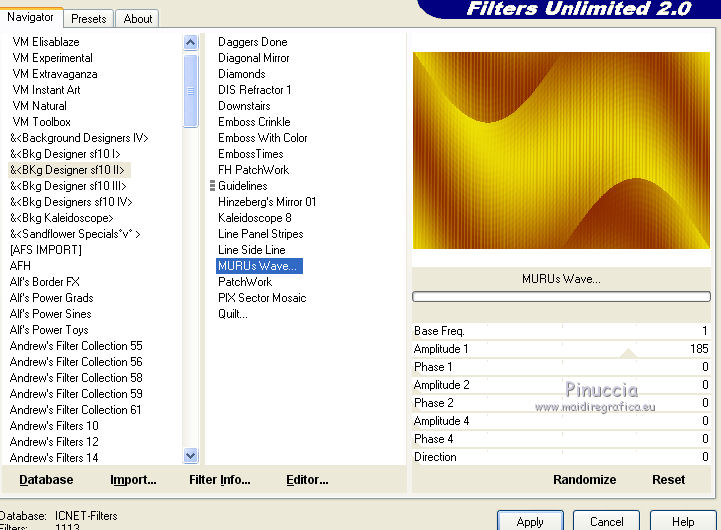Click the category list scroll-up arrow
The width and height of the screenshot is (721, 530).
190,43
